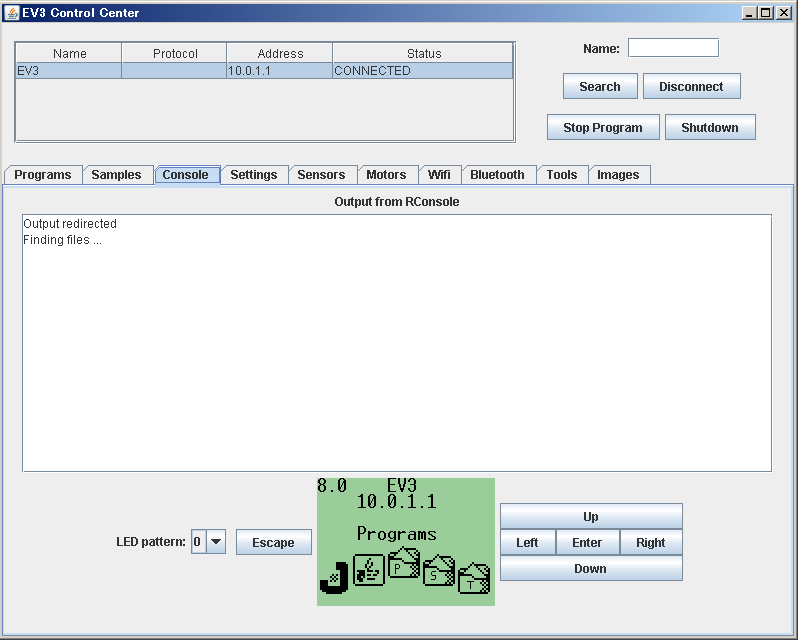The image size is (798, 640).
Task: Click the Address column header
Action: coord(280,53)
